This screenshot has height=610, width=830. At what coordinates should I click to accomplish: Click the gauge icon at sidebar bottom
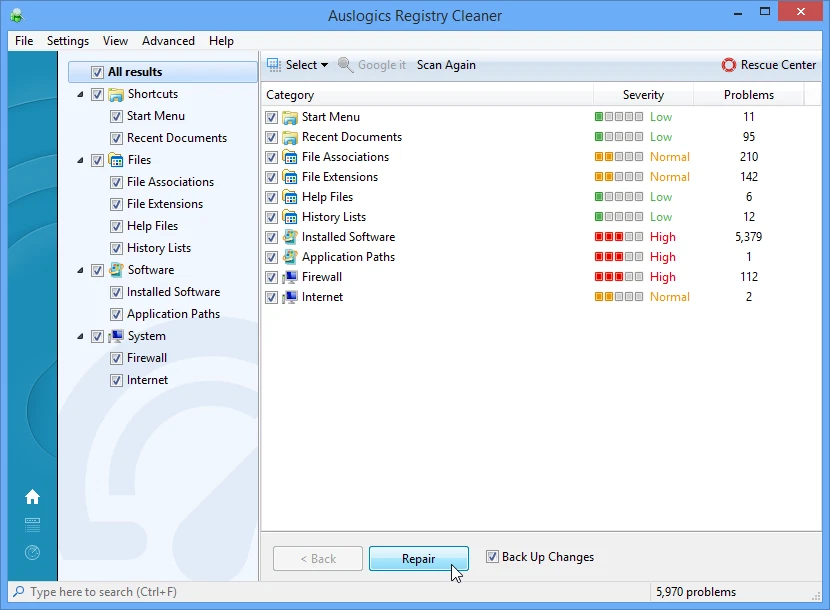pos(33,551)
